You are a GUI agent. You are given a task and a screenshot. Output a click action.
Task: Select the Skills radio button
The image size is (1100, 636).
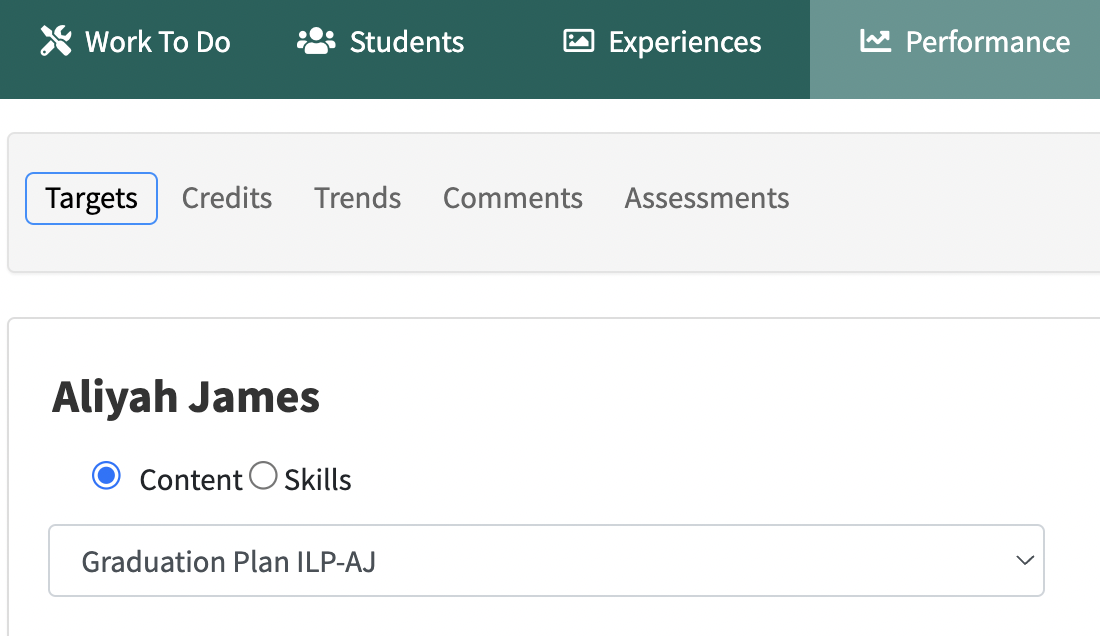263,477
